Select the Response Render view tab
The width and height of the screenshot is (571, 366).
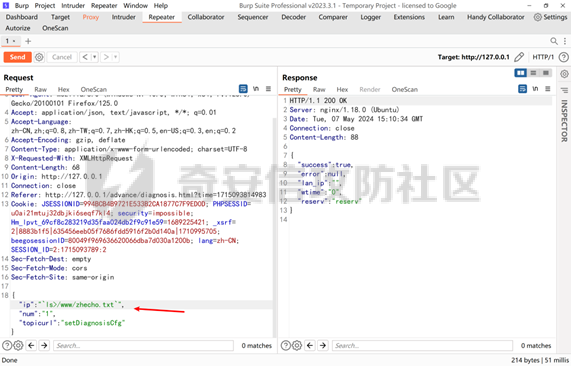[370, 90]
